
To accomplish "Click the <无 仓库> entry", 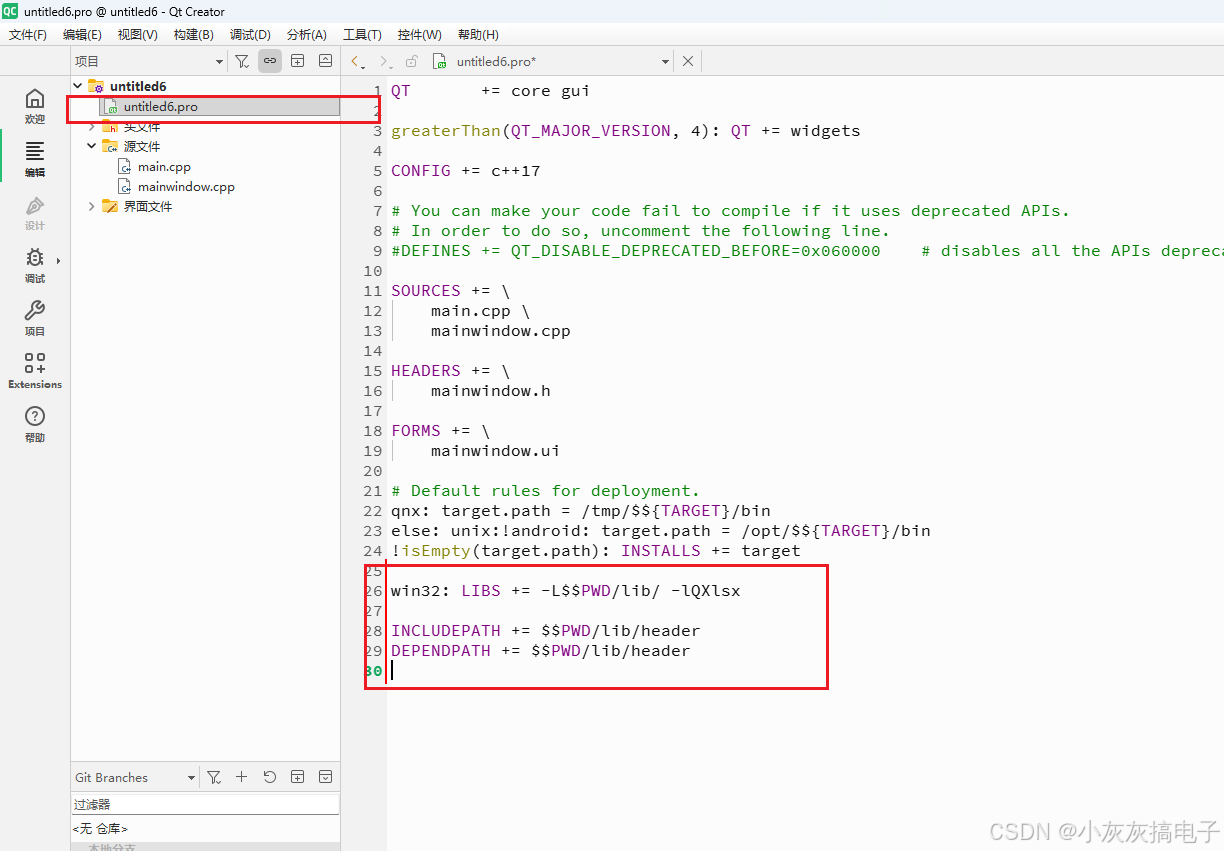I will 100,829.
